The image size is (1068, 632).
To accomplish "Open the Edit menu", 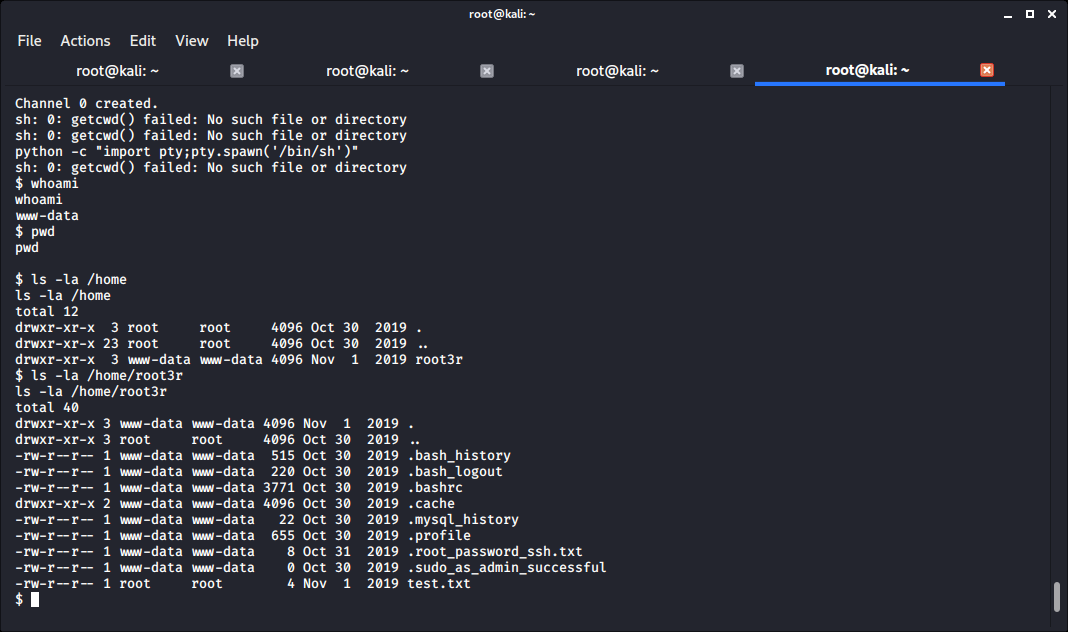I will tap(143, 41).
